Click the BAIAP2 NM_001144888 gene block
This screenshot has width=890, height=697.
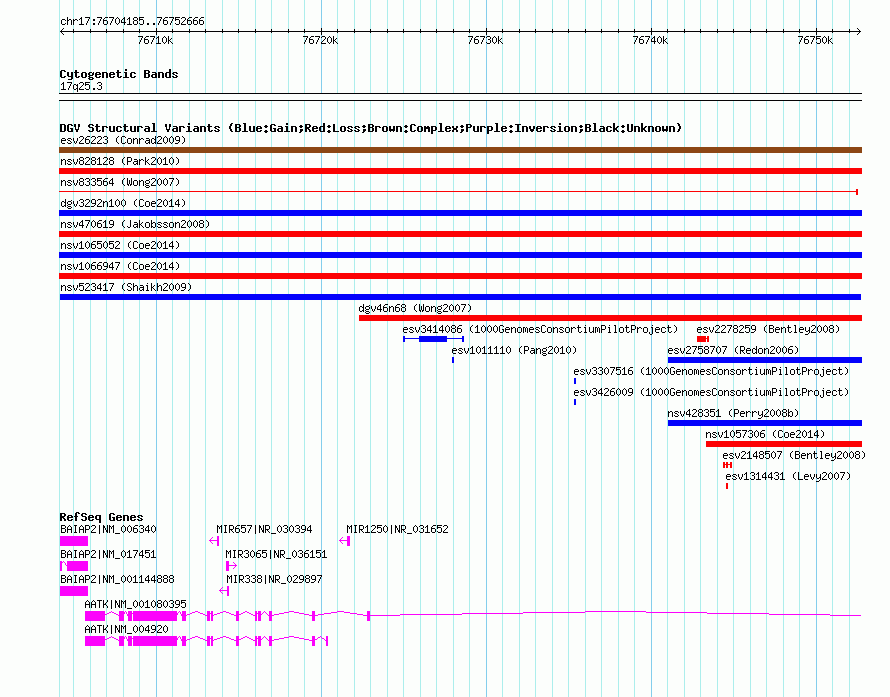pos(74,591)
